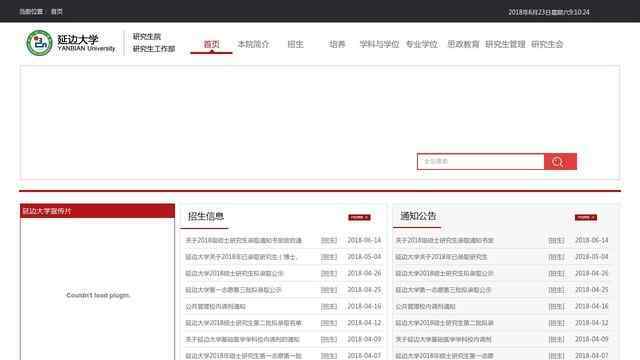The image size is (640, 360).
Task: Open the 研究生会 navigation item
Action: tap(547, 44)
